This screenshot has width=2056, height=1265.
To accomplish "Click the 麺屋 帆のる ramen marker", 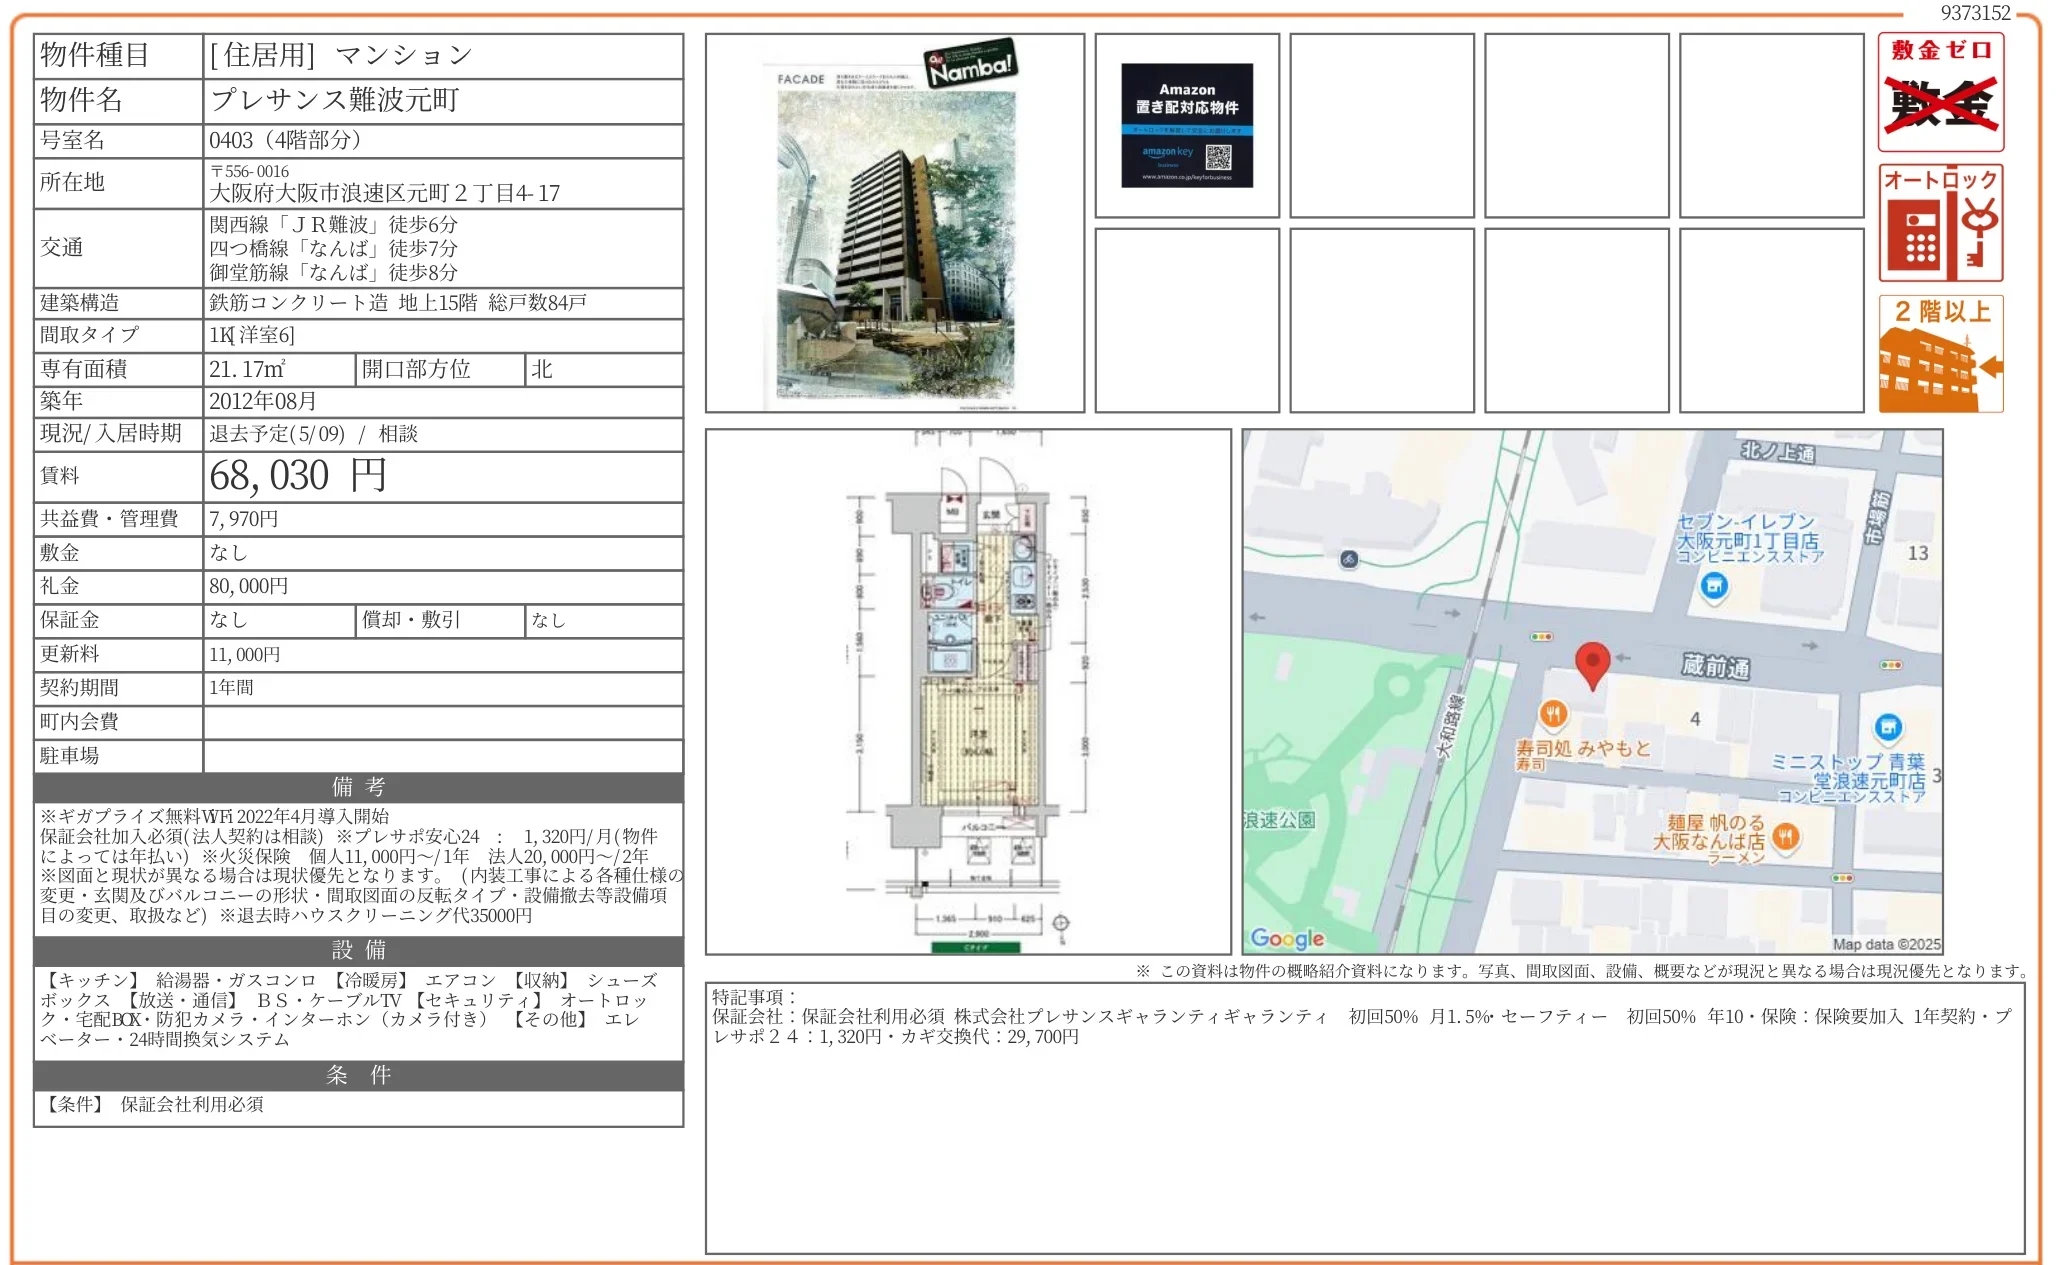I will 1786,836.
